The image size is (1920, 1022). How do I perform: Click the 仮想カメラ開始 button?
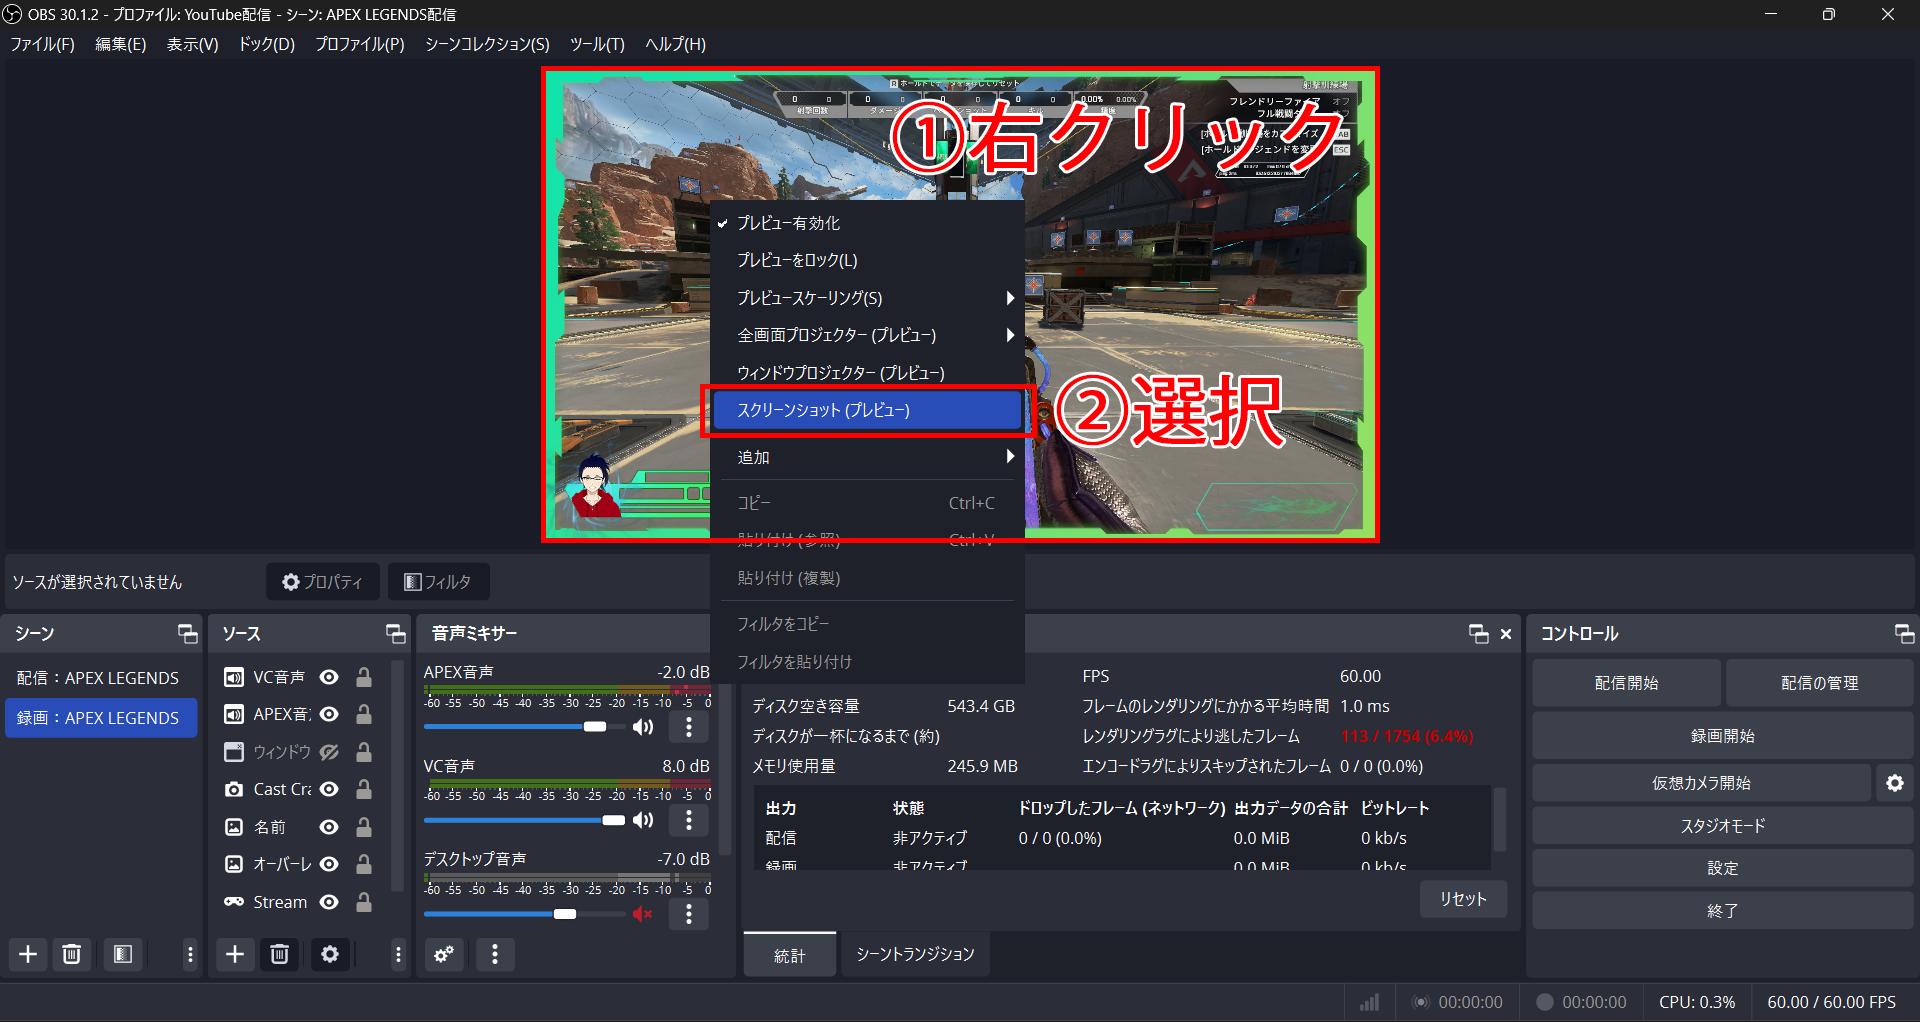coord(1701,783)
